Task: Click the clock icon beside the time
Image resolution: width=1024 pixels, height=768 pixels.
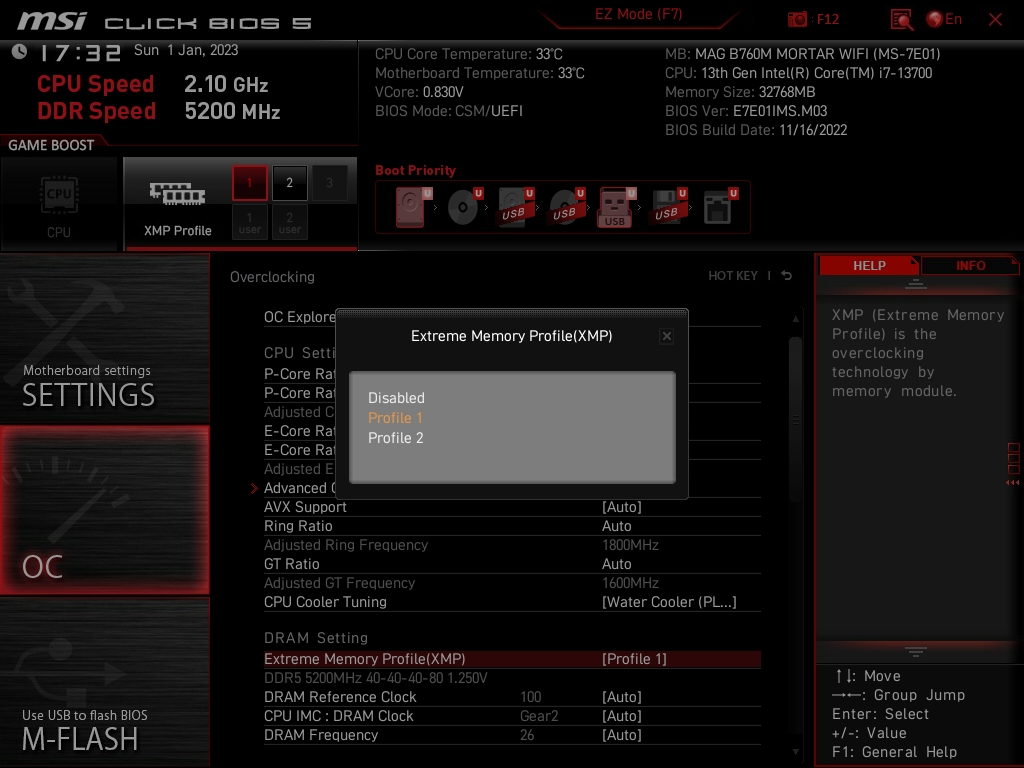Action: pyautogui.click(x=20, y=51)
